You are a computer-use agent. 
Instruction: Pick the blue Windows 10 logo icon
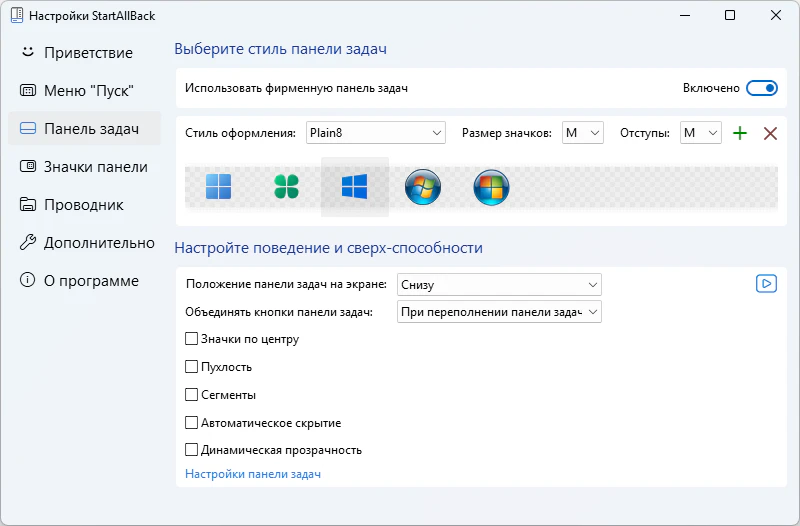(354, 187)
